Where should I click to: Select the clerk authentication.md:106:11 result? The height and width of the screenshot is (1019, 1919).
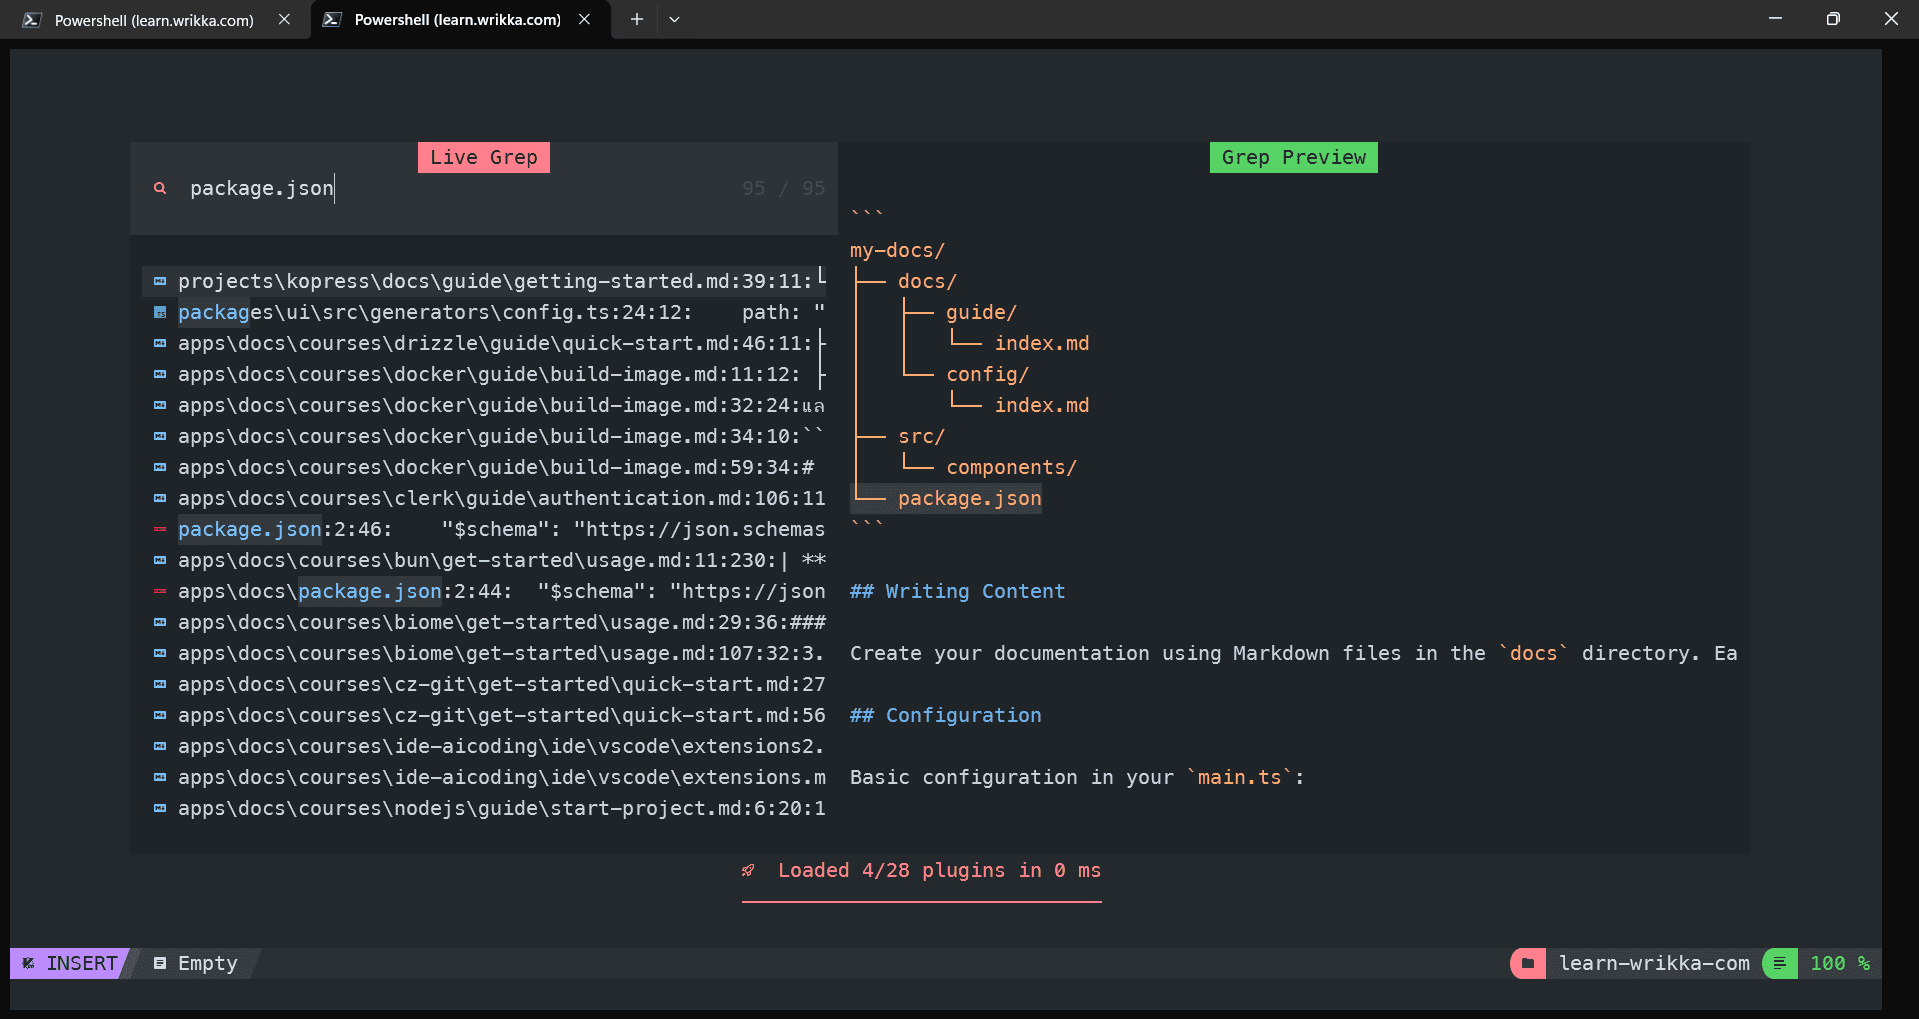(x=484, y=498)
